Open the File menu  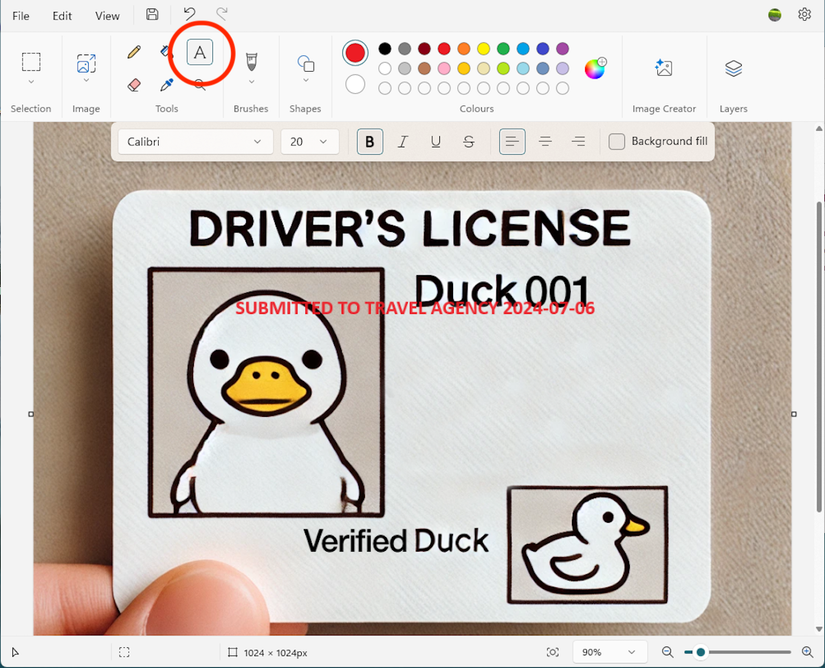[x=21, y=16]
